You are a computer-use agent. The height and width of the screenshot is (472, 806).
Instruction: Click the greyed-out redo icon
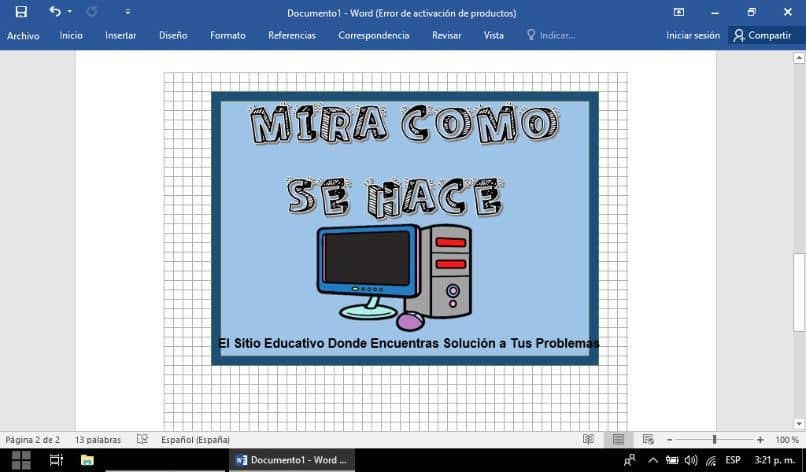[x=91, y=11]
